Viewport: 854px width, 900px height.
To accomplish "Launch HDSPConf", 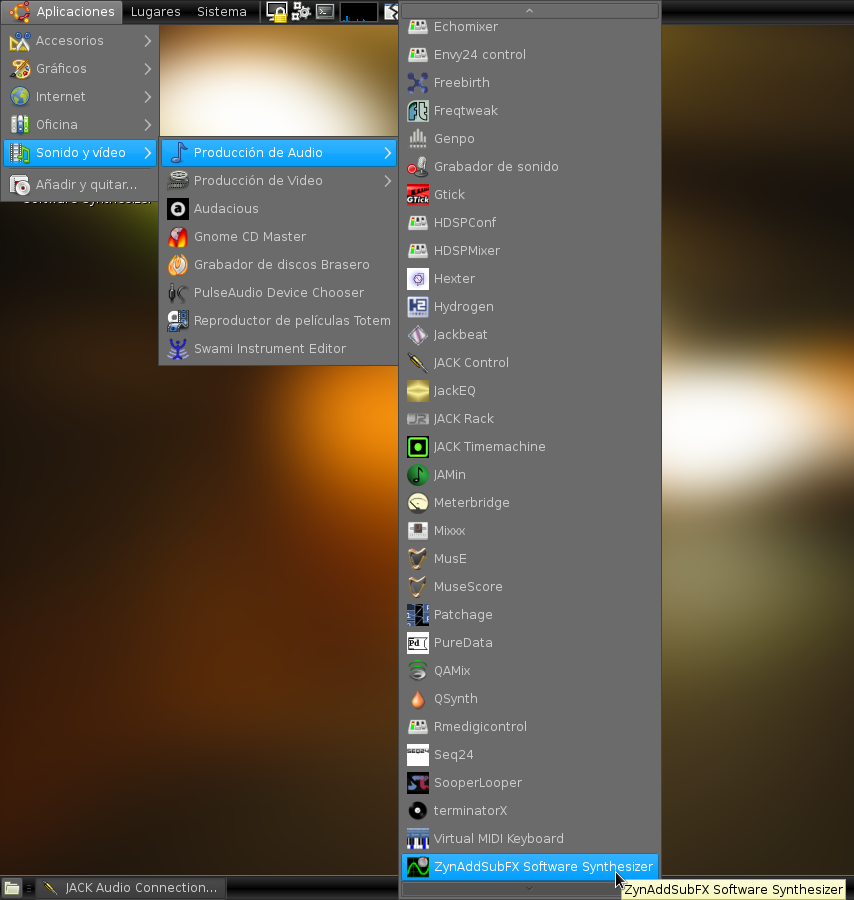I will pyautogui.click(x=530, y=223).
